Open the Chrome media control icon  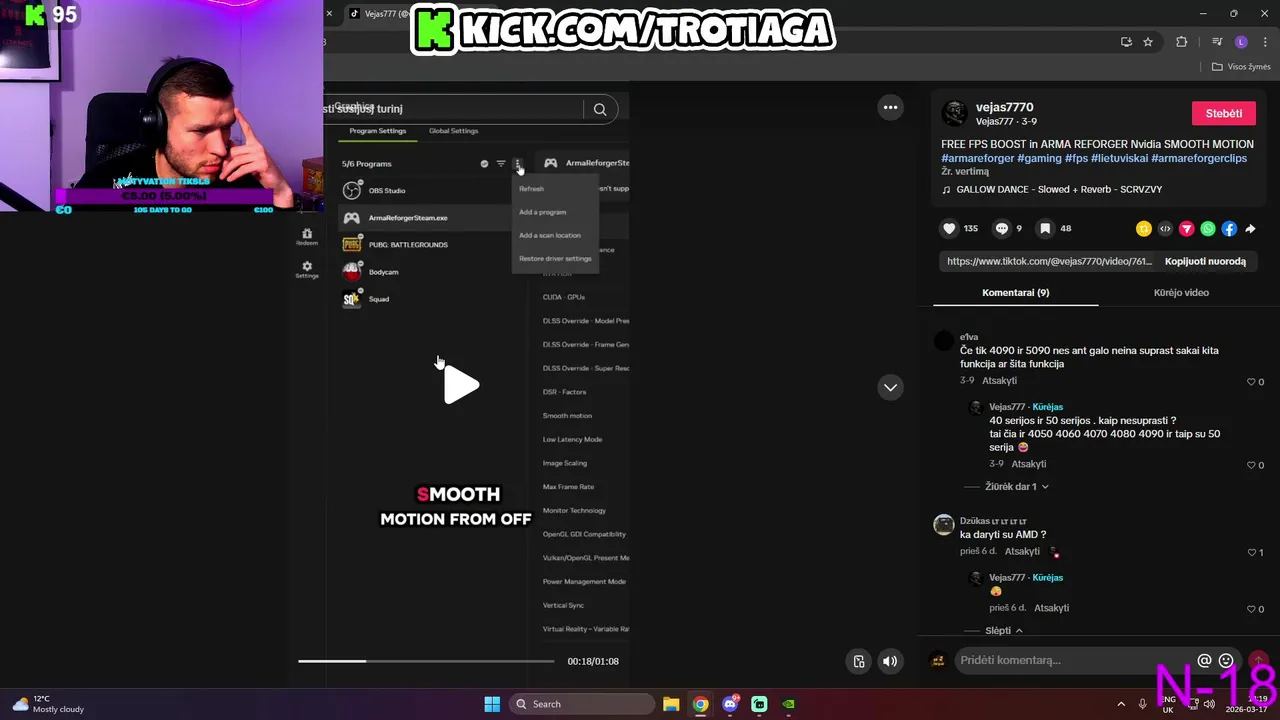pos(1217,42)
